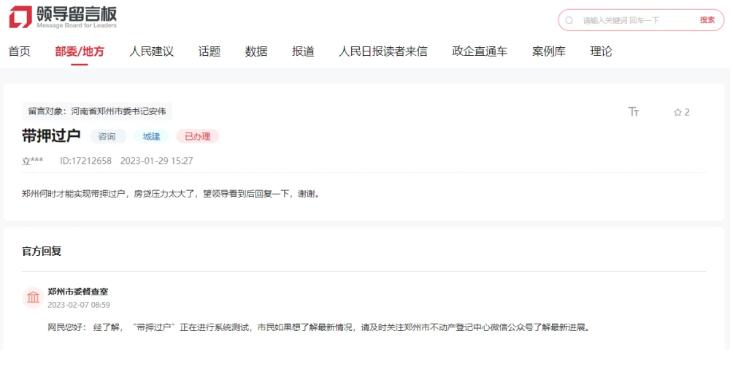Click the 城建 tag
This screenshot has height=377, width=733.
[151, 137]
